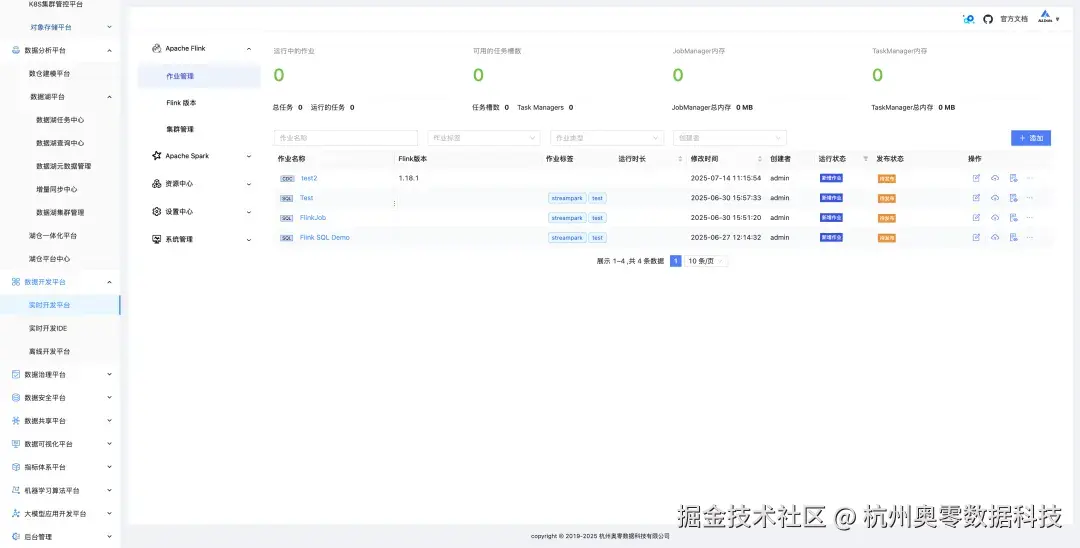Expand the 设置中心 submenu chevron
This screenshot has height=548, width=1080.
pos(249,212)
